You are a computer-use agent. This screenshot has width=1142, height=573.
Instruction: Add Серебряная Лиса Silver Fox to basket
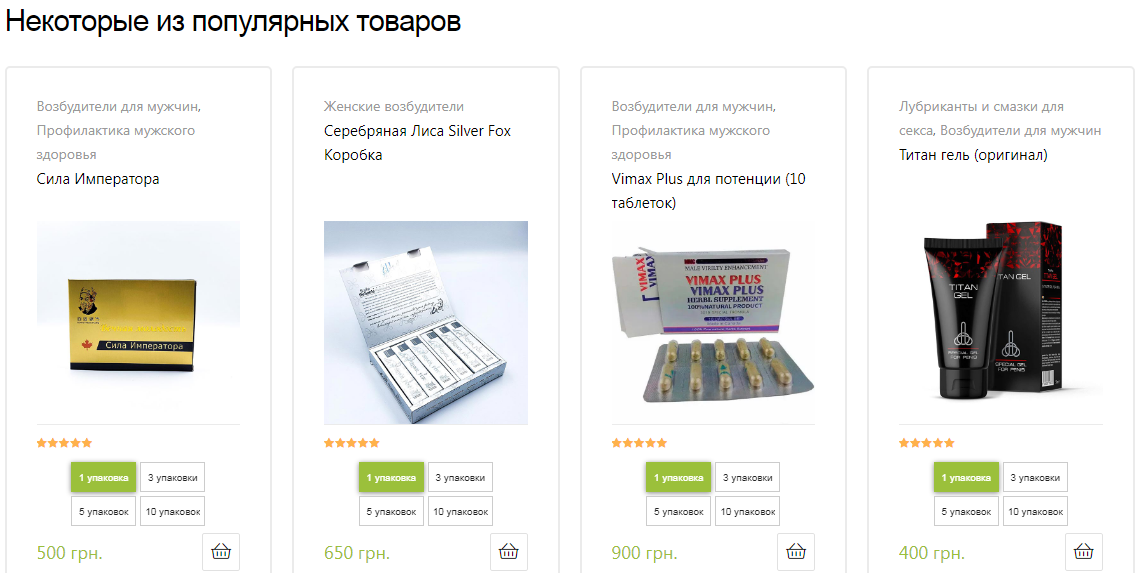508,552
